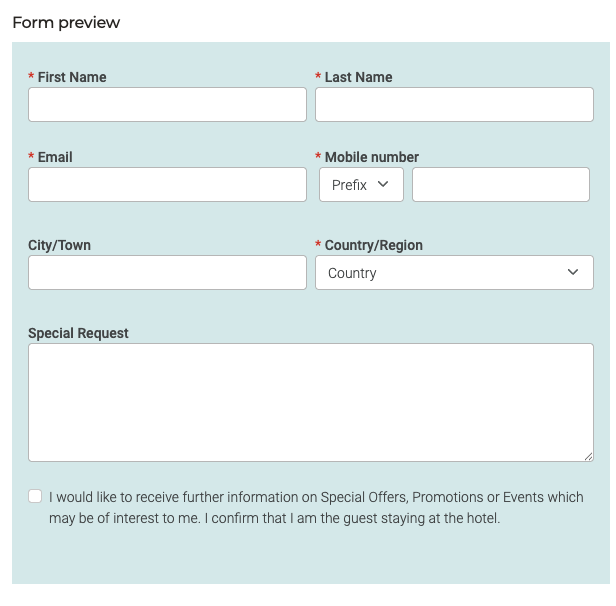Image resolution: width=616 pixels, height=606 pixels.
Task: Click the Country/Region label
Action: (x=374, y=245)
